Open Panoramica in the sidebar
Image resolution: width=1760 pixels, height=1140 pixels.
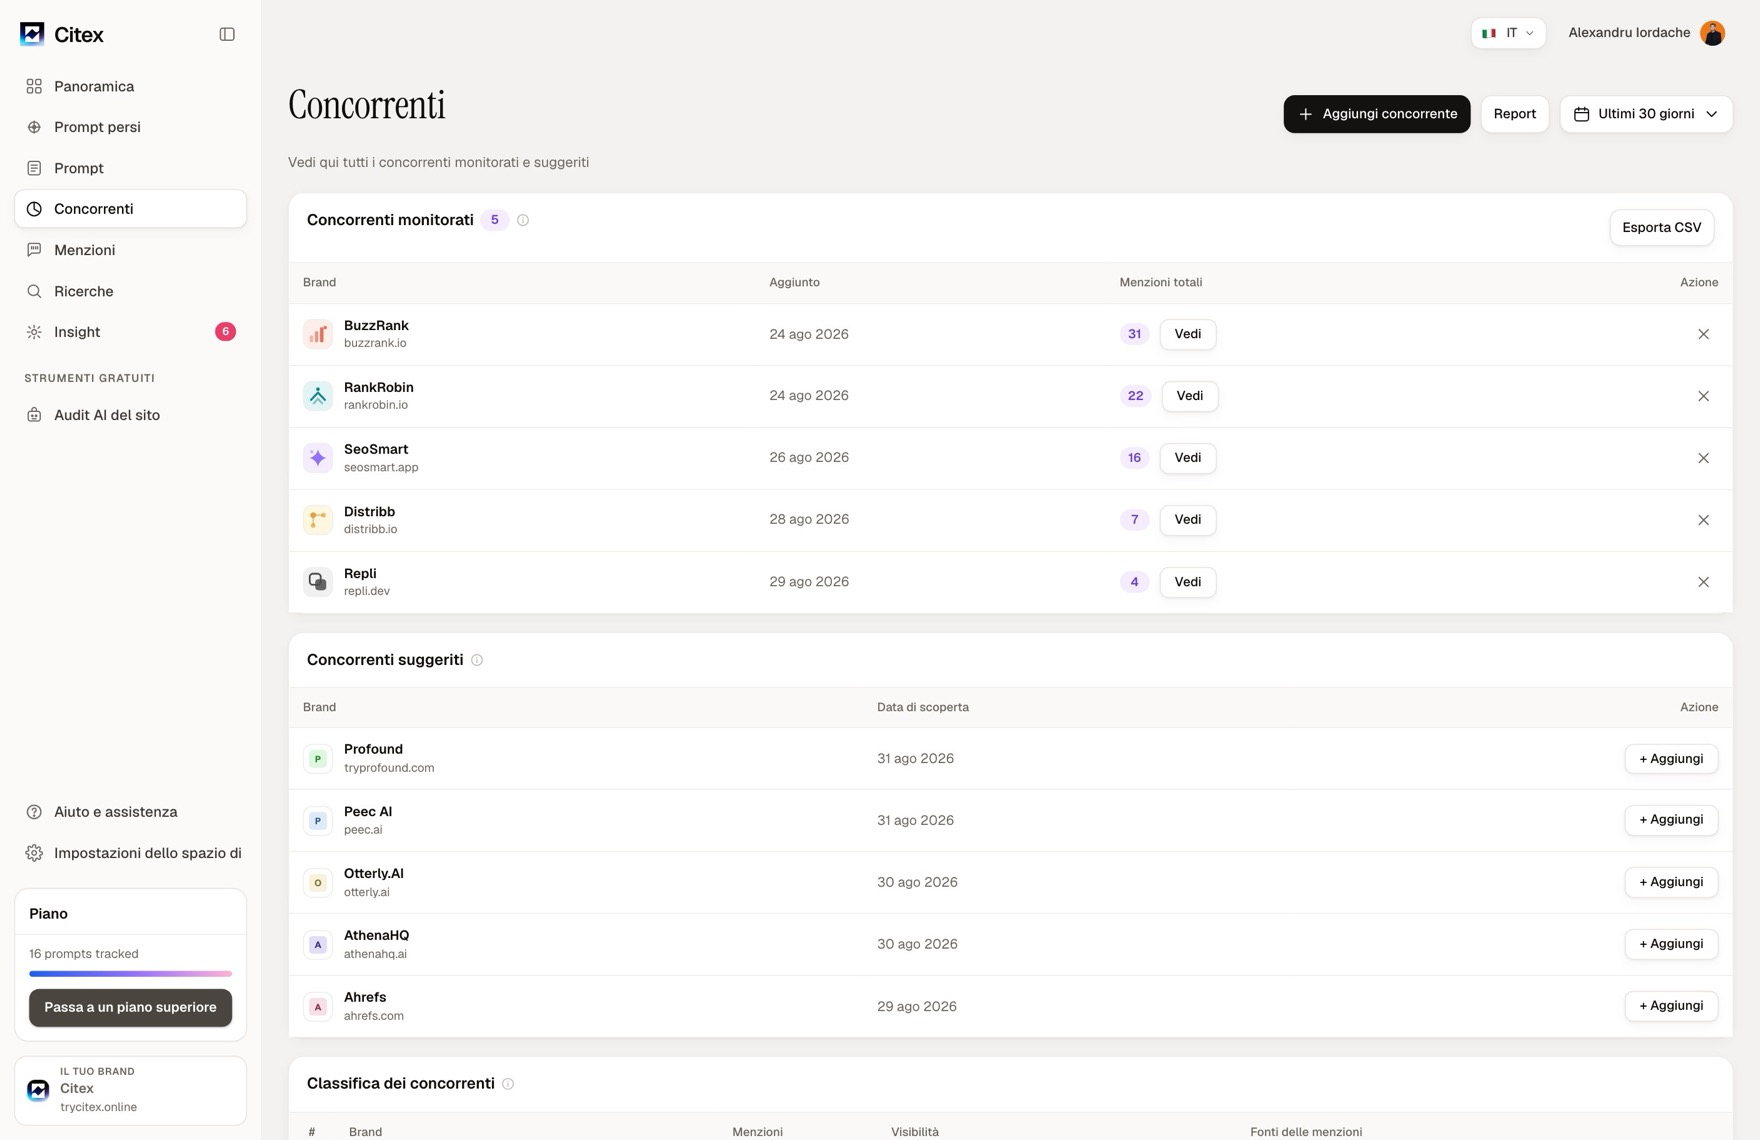point(130,86)
